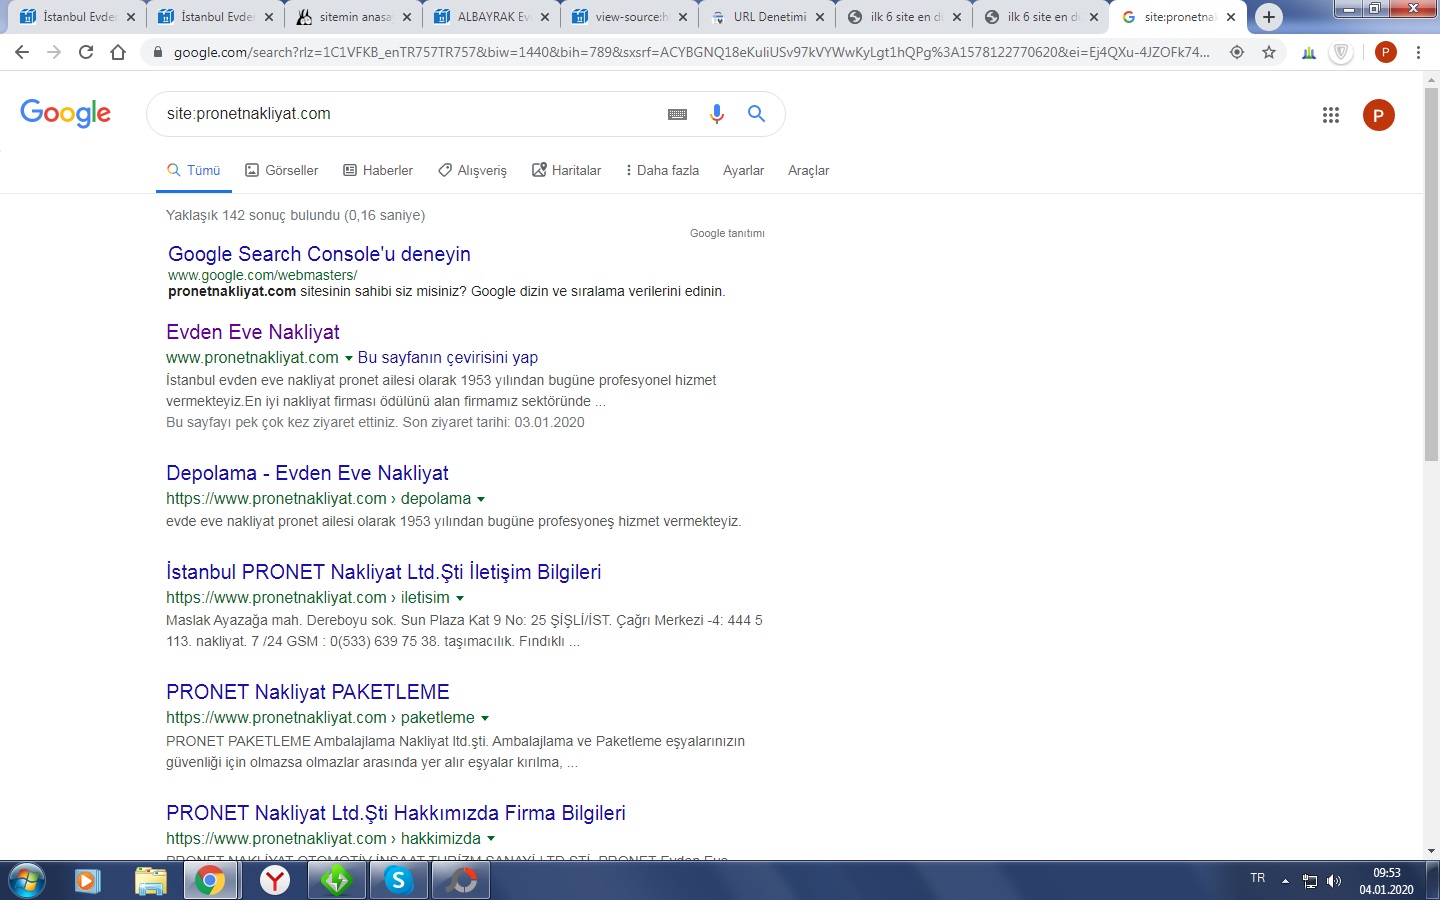Open the Google account avatar on the page

[x=1378, y=115]
